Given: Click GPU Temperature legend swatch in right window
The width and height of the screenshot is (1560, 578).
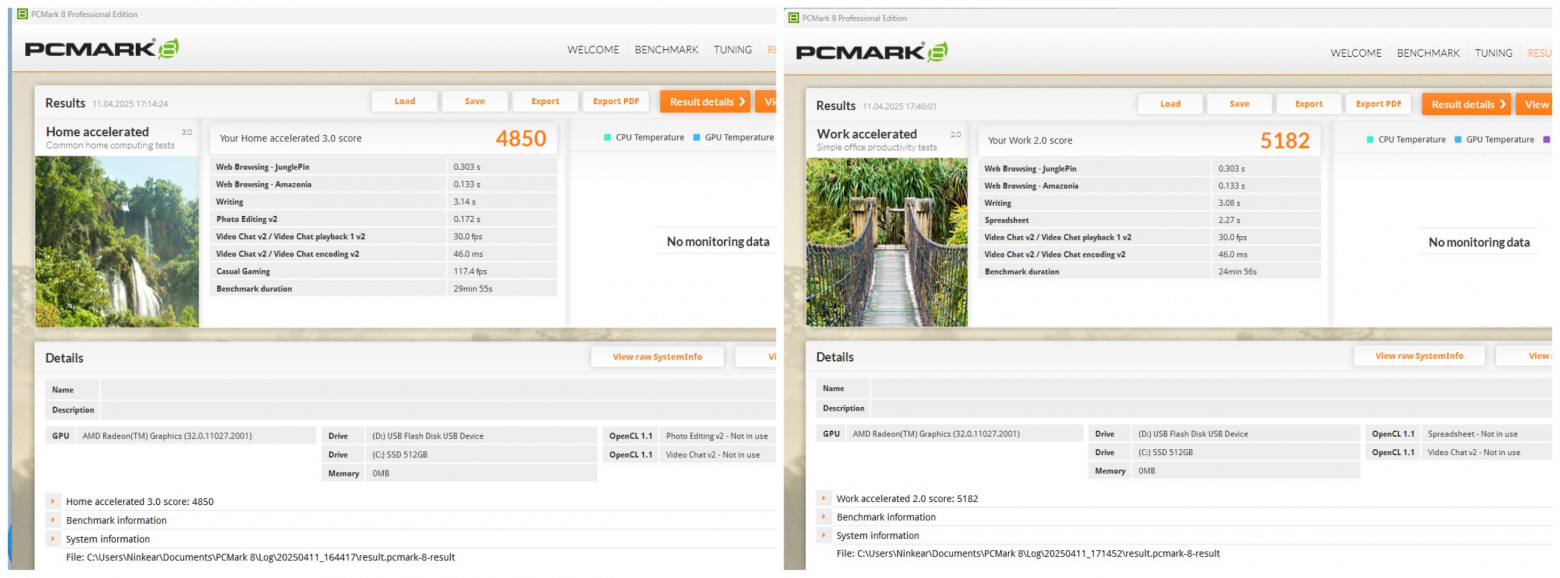Looking at the screenshot, I should coord(1458,140).
